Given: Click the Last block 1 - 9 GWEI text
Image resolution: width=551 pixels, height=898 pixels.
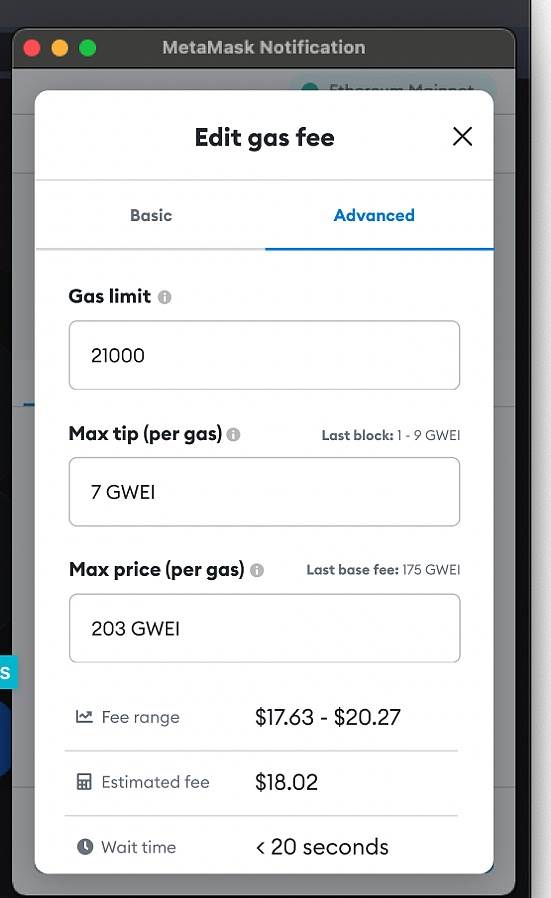Looking at the screenshot, I should click(x=391, y=435).
